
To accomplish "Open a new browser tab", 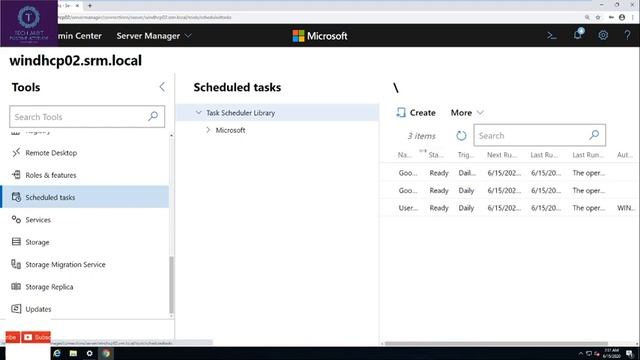I will tap(90, 6).
